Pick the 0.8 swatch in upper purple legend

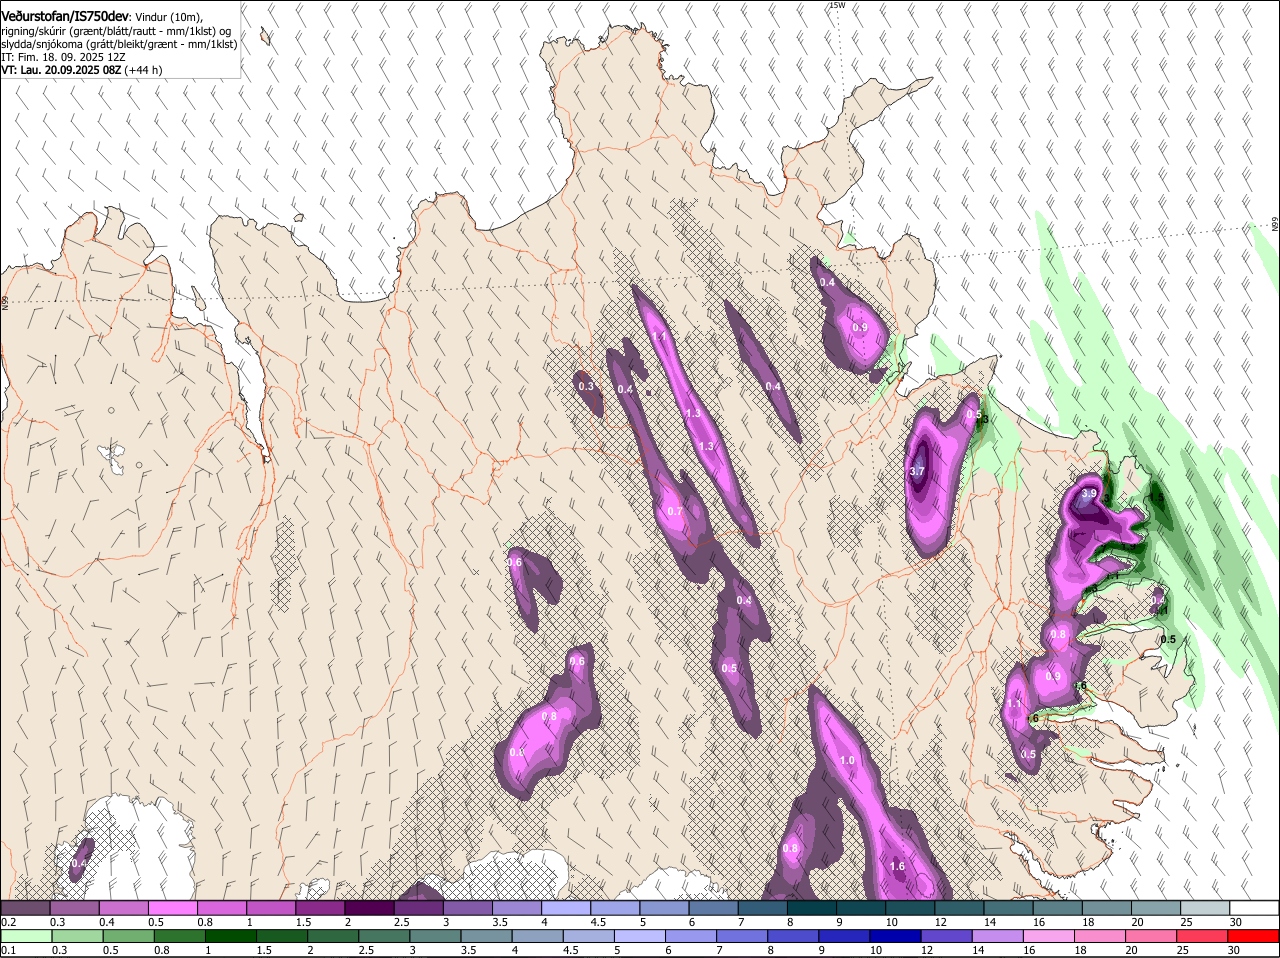click(x=221, y=908)
